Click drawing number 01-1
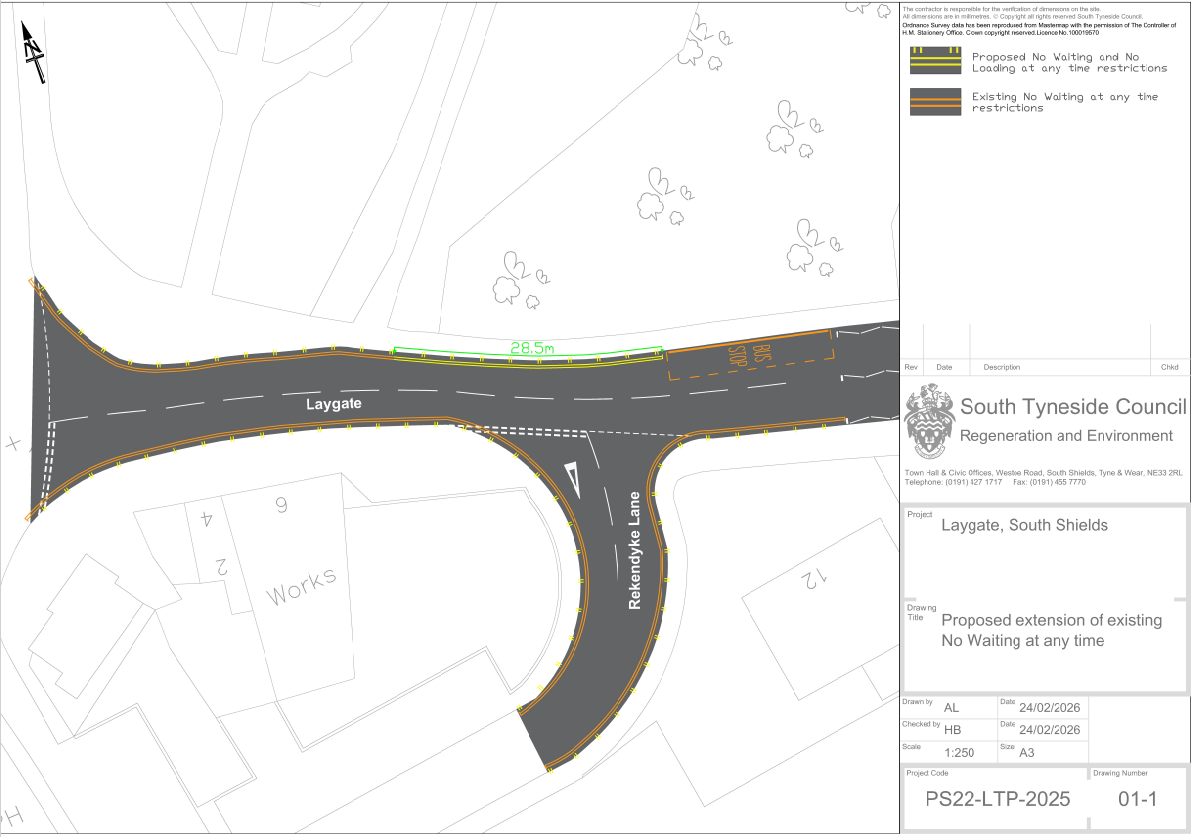 (x=1137, y=800)
